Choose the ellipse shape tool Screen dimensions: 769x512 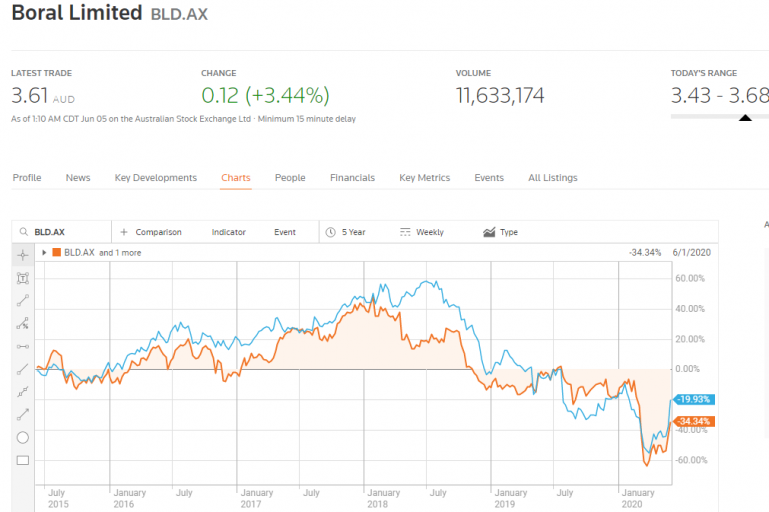tap(23, 437)
